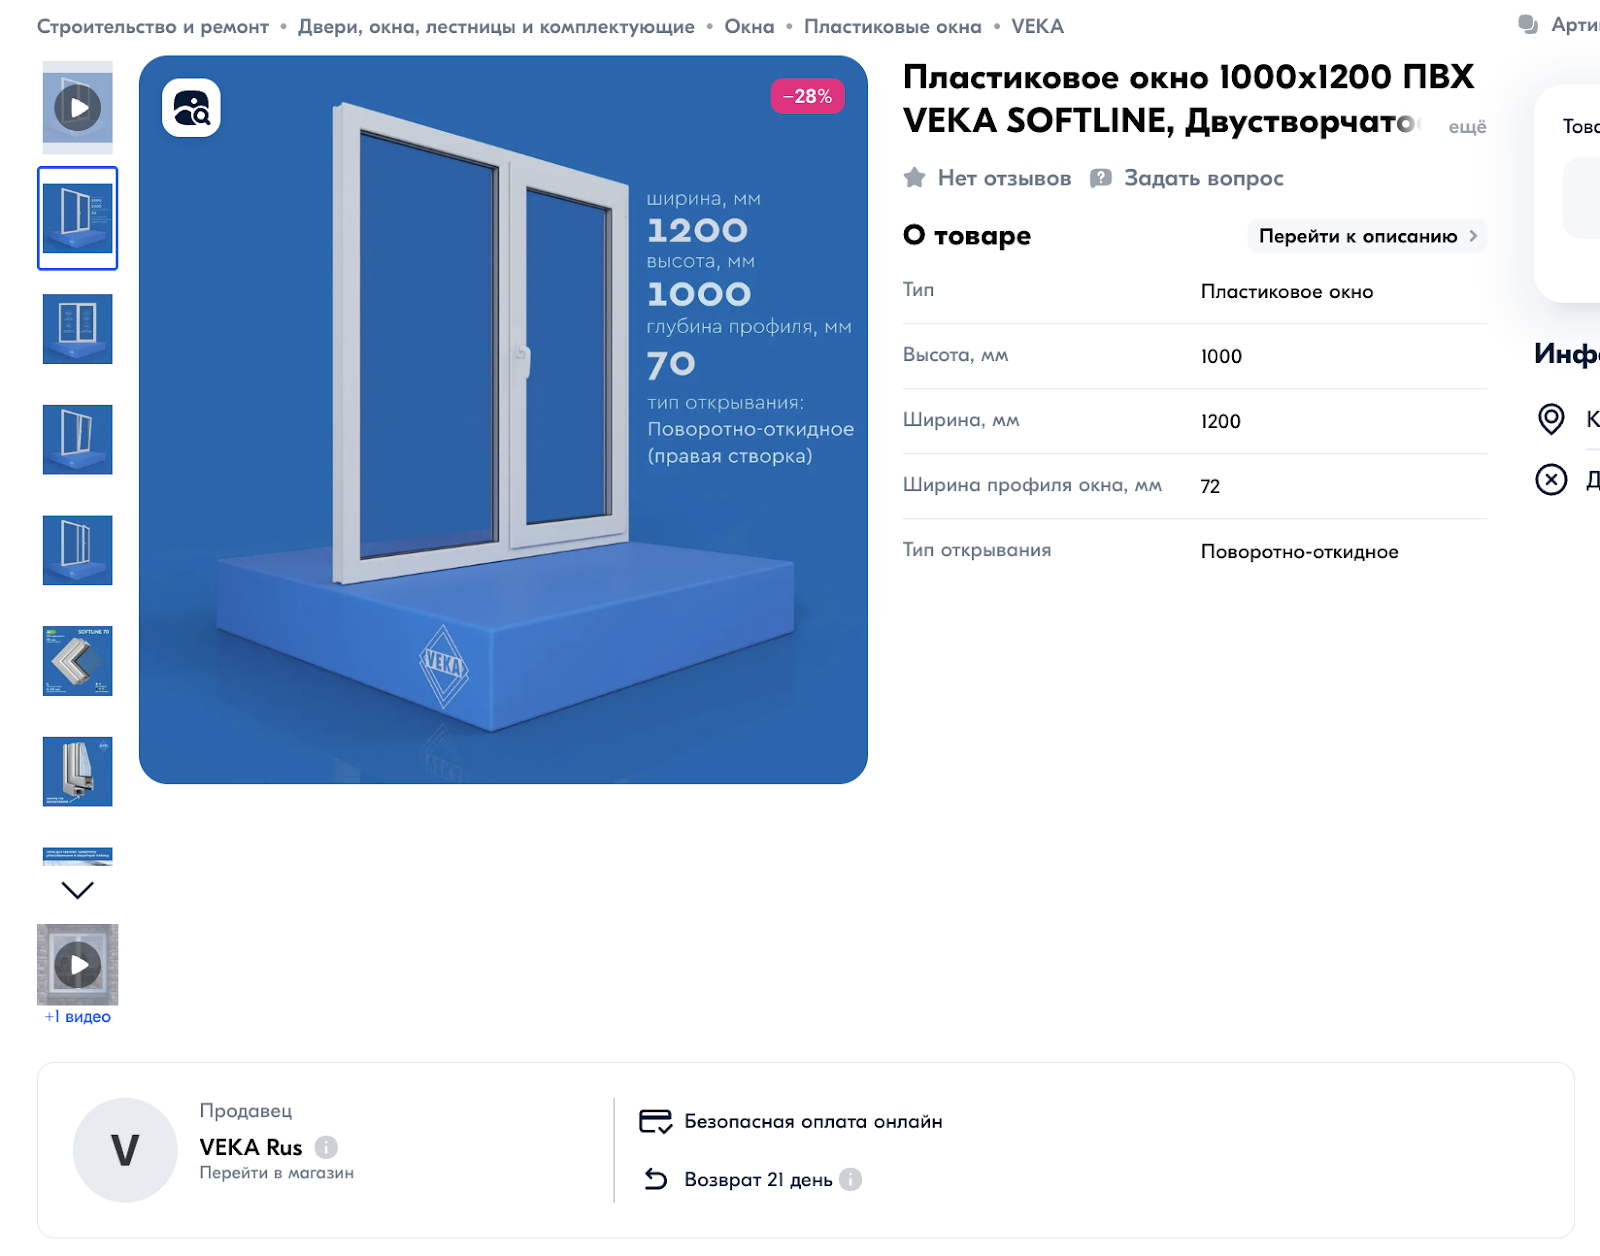
Task: Play the first video thumbnail
Action: (78, 107)
